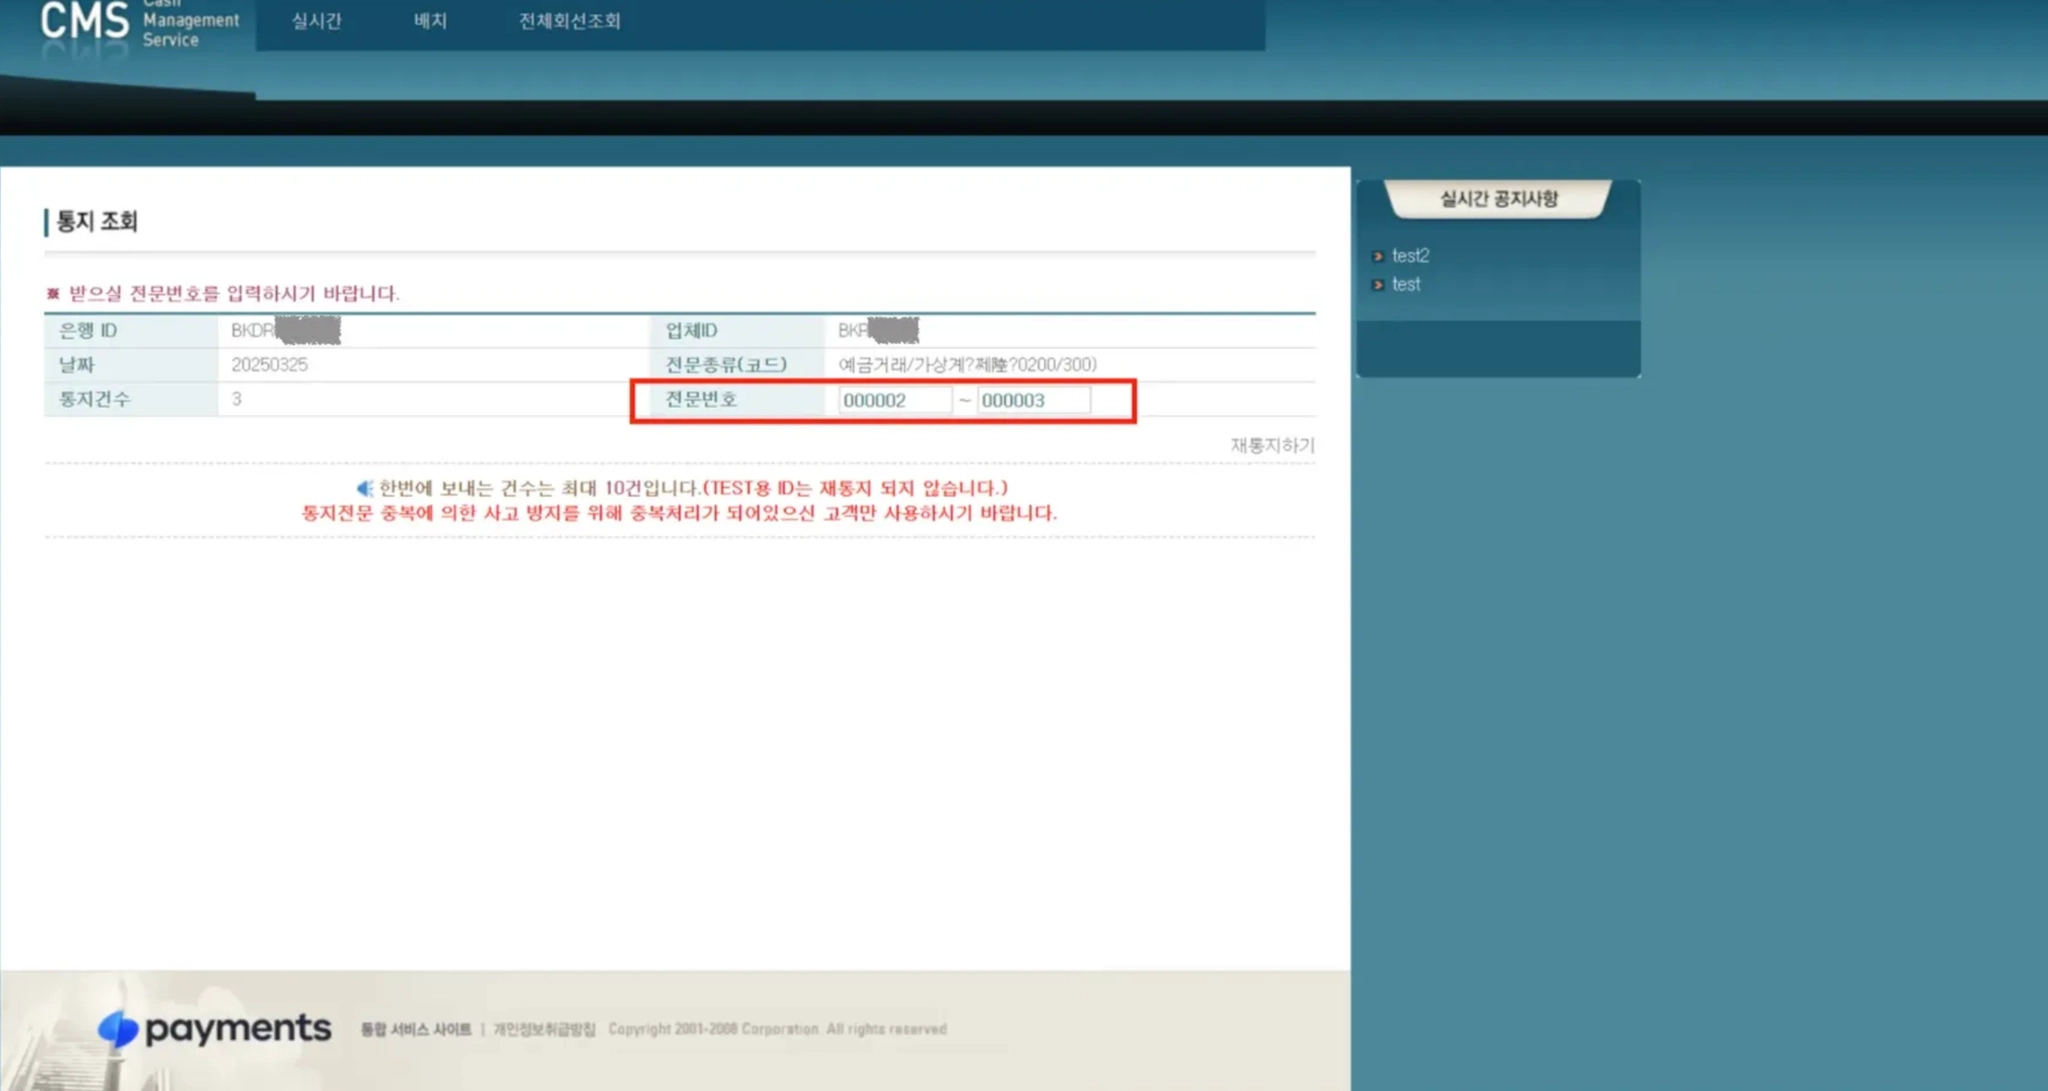2048x1091 pixels.
Task: Open the test notice link
Action: (x=1406, y=285)
